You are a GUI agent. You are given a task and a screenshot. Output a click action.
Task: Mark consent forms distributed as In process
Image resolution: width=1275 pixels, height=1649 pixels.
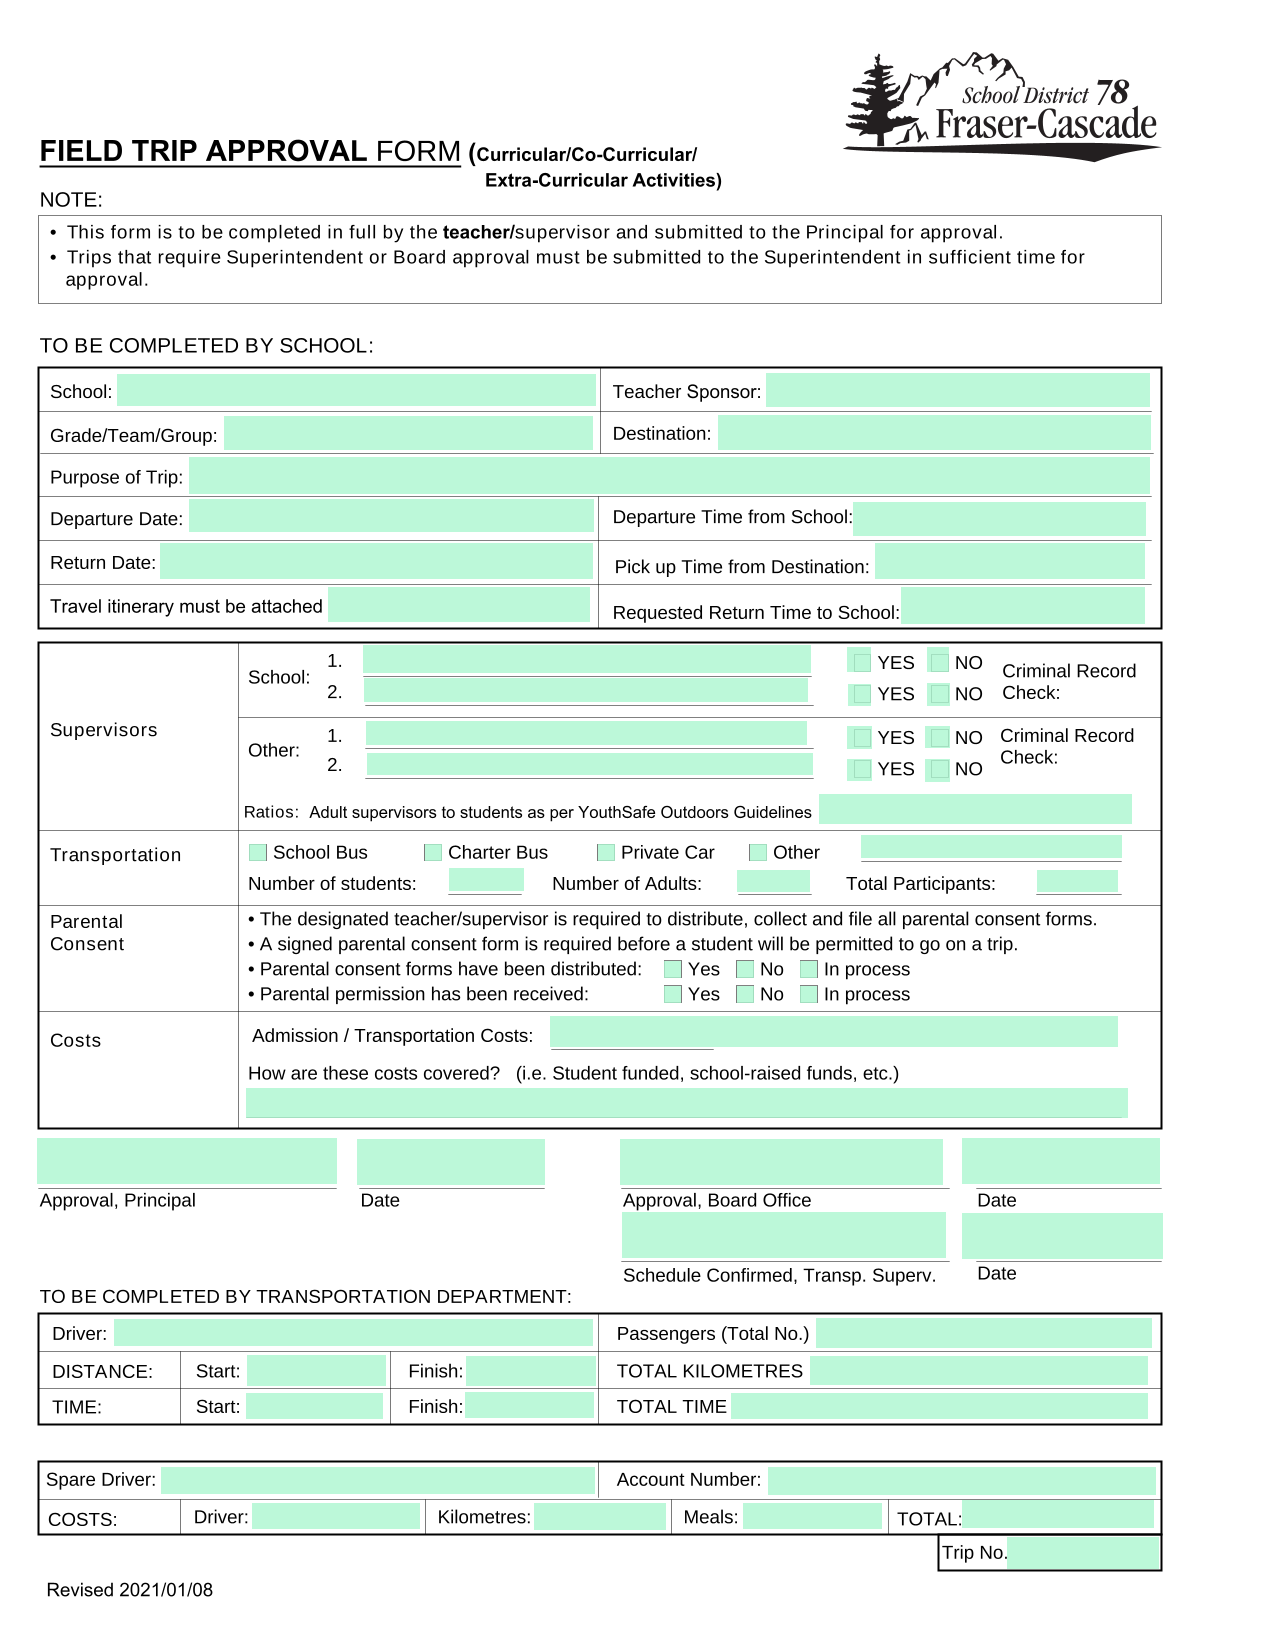click(809, 969)
